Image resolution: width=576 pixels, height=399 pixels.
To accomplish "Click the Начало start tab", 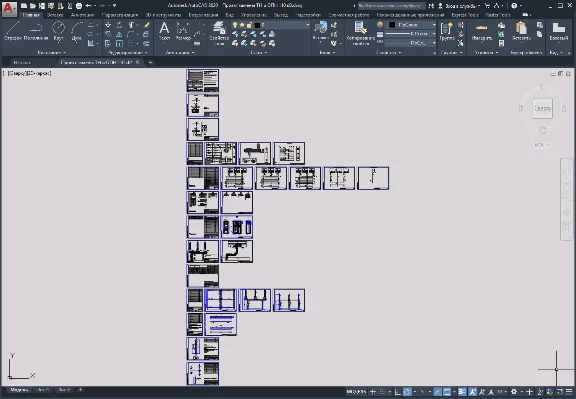I will pos(22,62).
